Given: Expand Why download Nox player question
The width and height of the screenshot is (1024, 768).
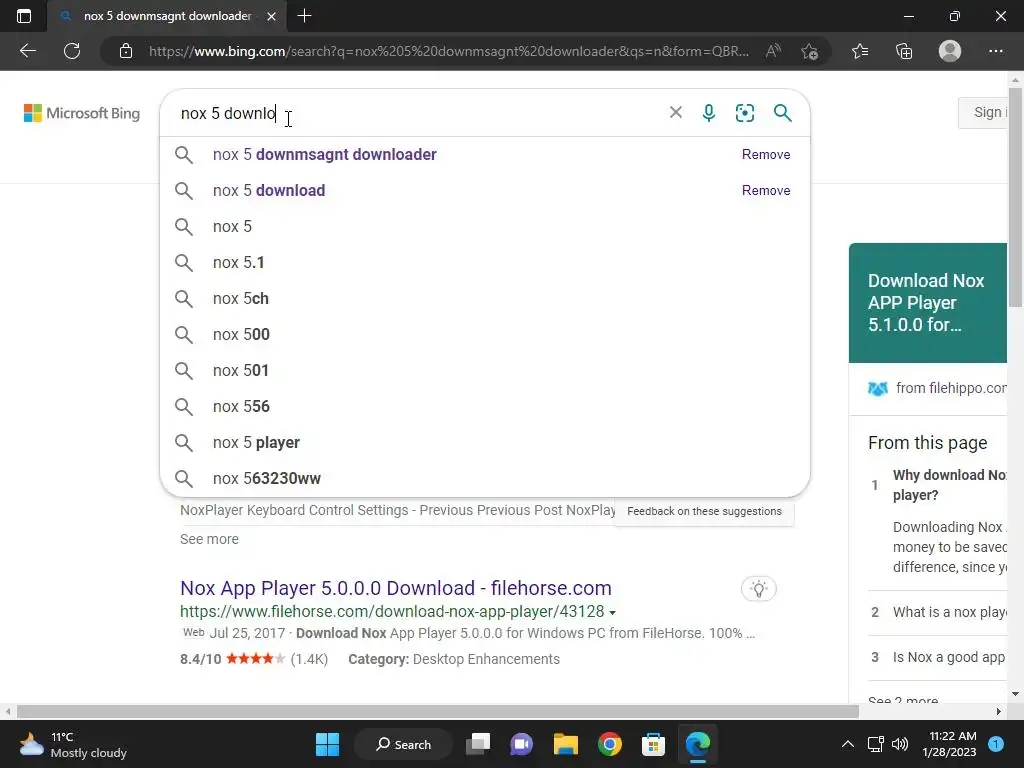Looking at the screenshot, I should click(x=950, y=485).
